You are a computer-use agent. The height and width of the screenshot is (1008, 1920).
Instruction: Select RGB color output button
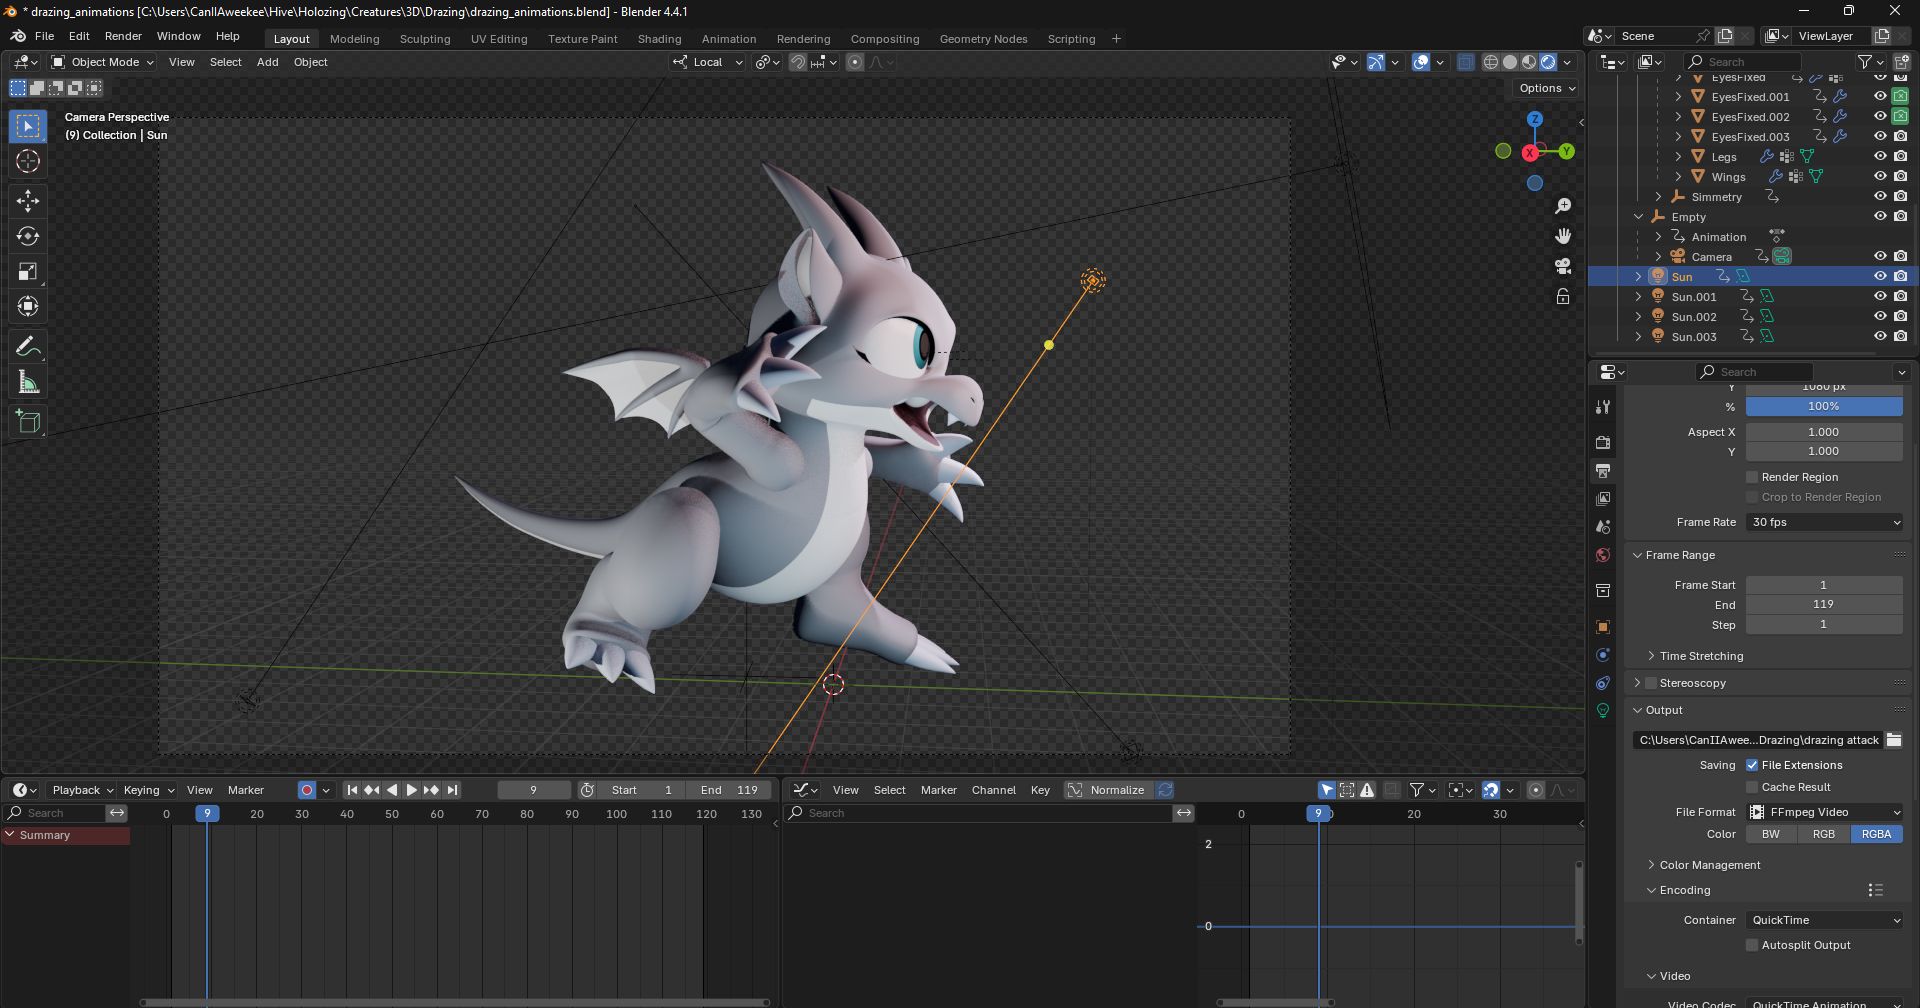[1824, 834]
